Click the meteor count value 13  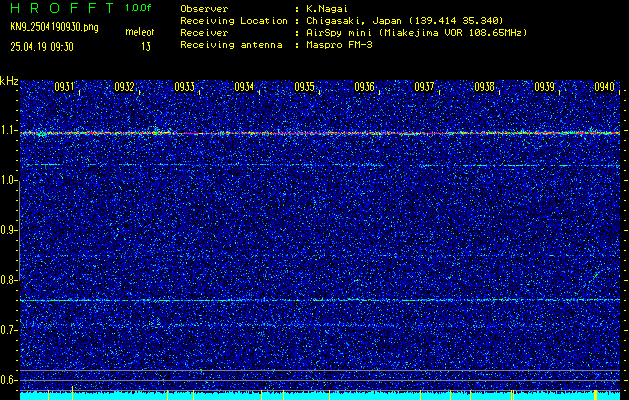pos(146,47)
